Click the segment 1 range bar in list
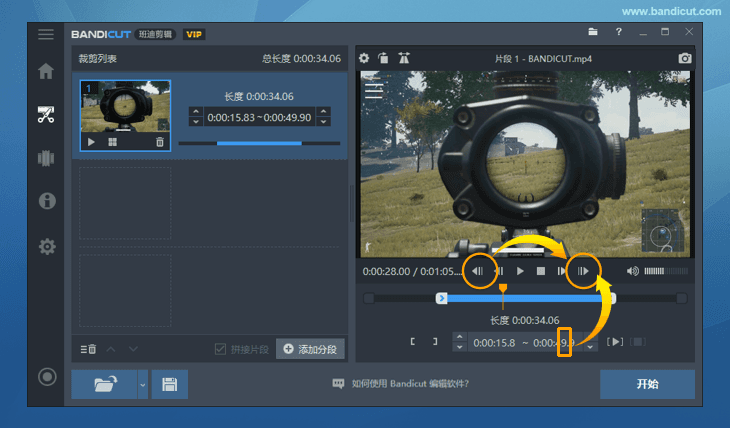This screenshot has height=428, width=730. coord(259,143)
